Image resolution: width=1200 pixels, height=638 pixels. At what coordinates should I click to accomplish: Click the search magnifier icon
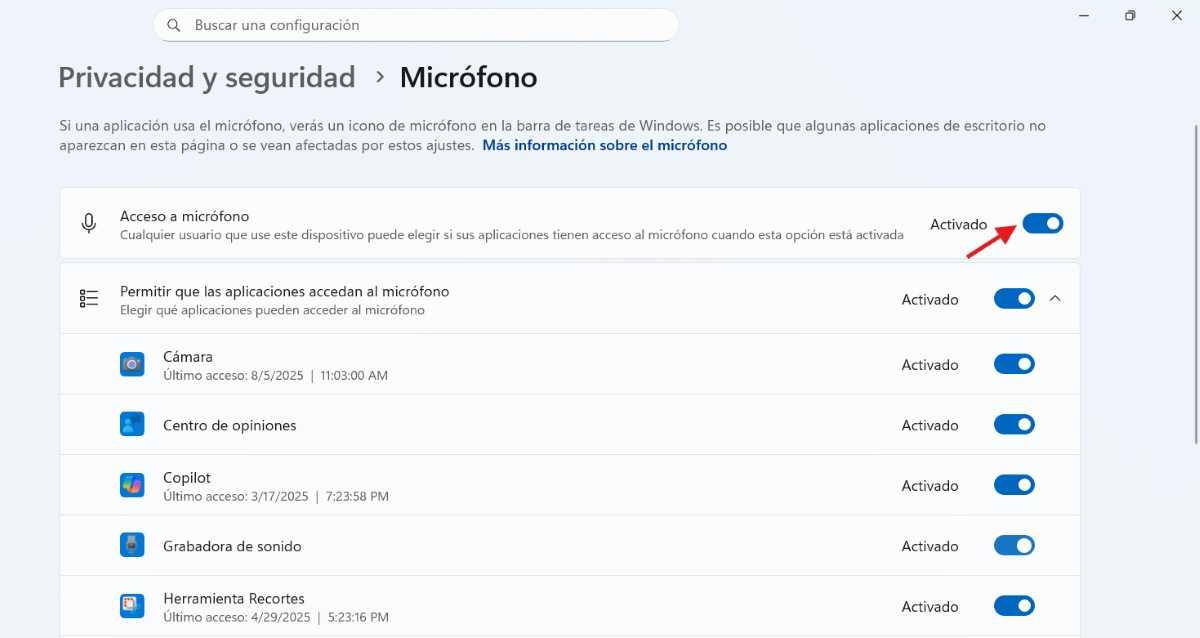(x=174, y=24)
